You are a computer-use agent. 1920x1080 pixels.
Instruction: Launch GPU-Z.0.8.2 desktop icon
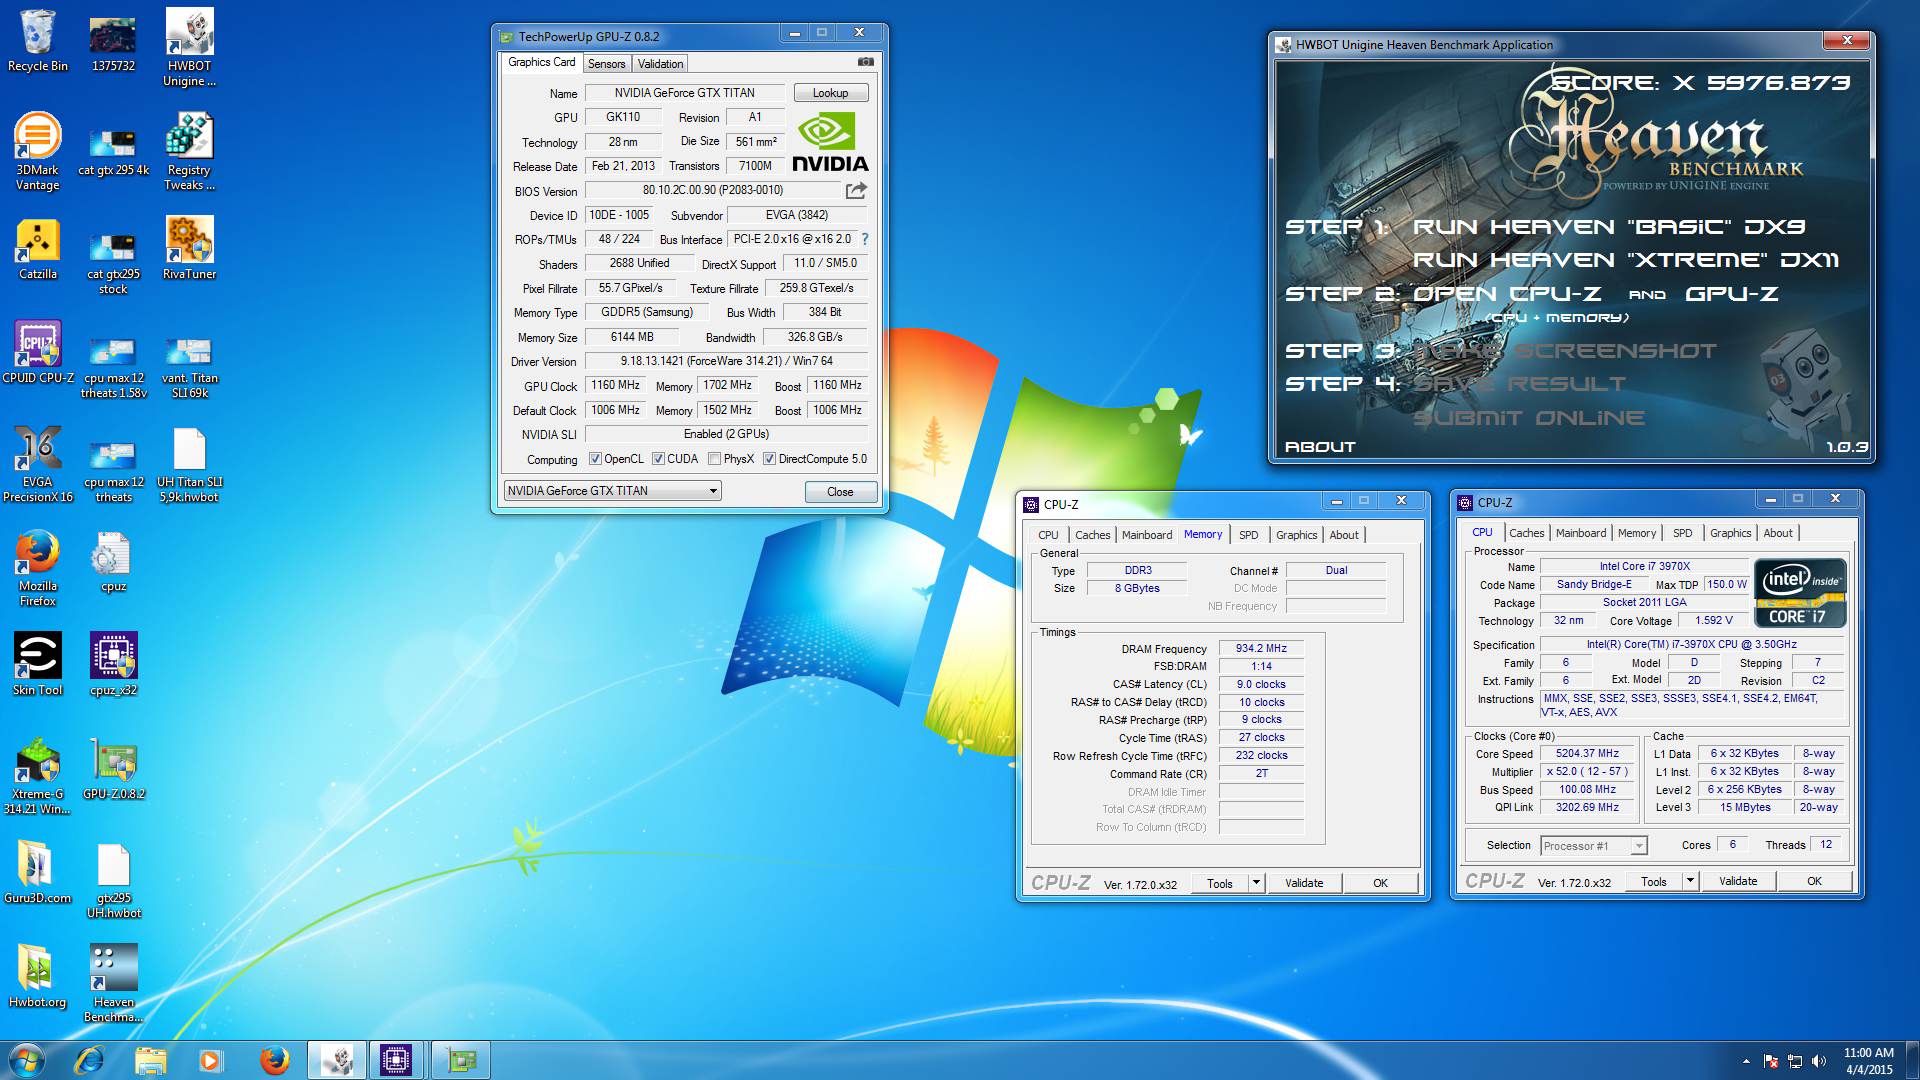tap(113, 768)
